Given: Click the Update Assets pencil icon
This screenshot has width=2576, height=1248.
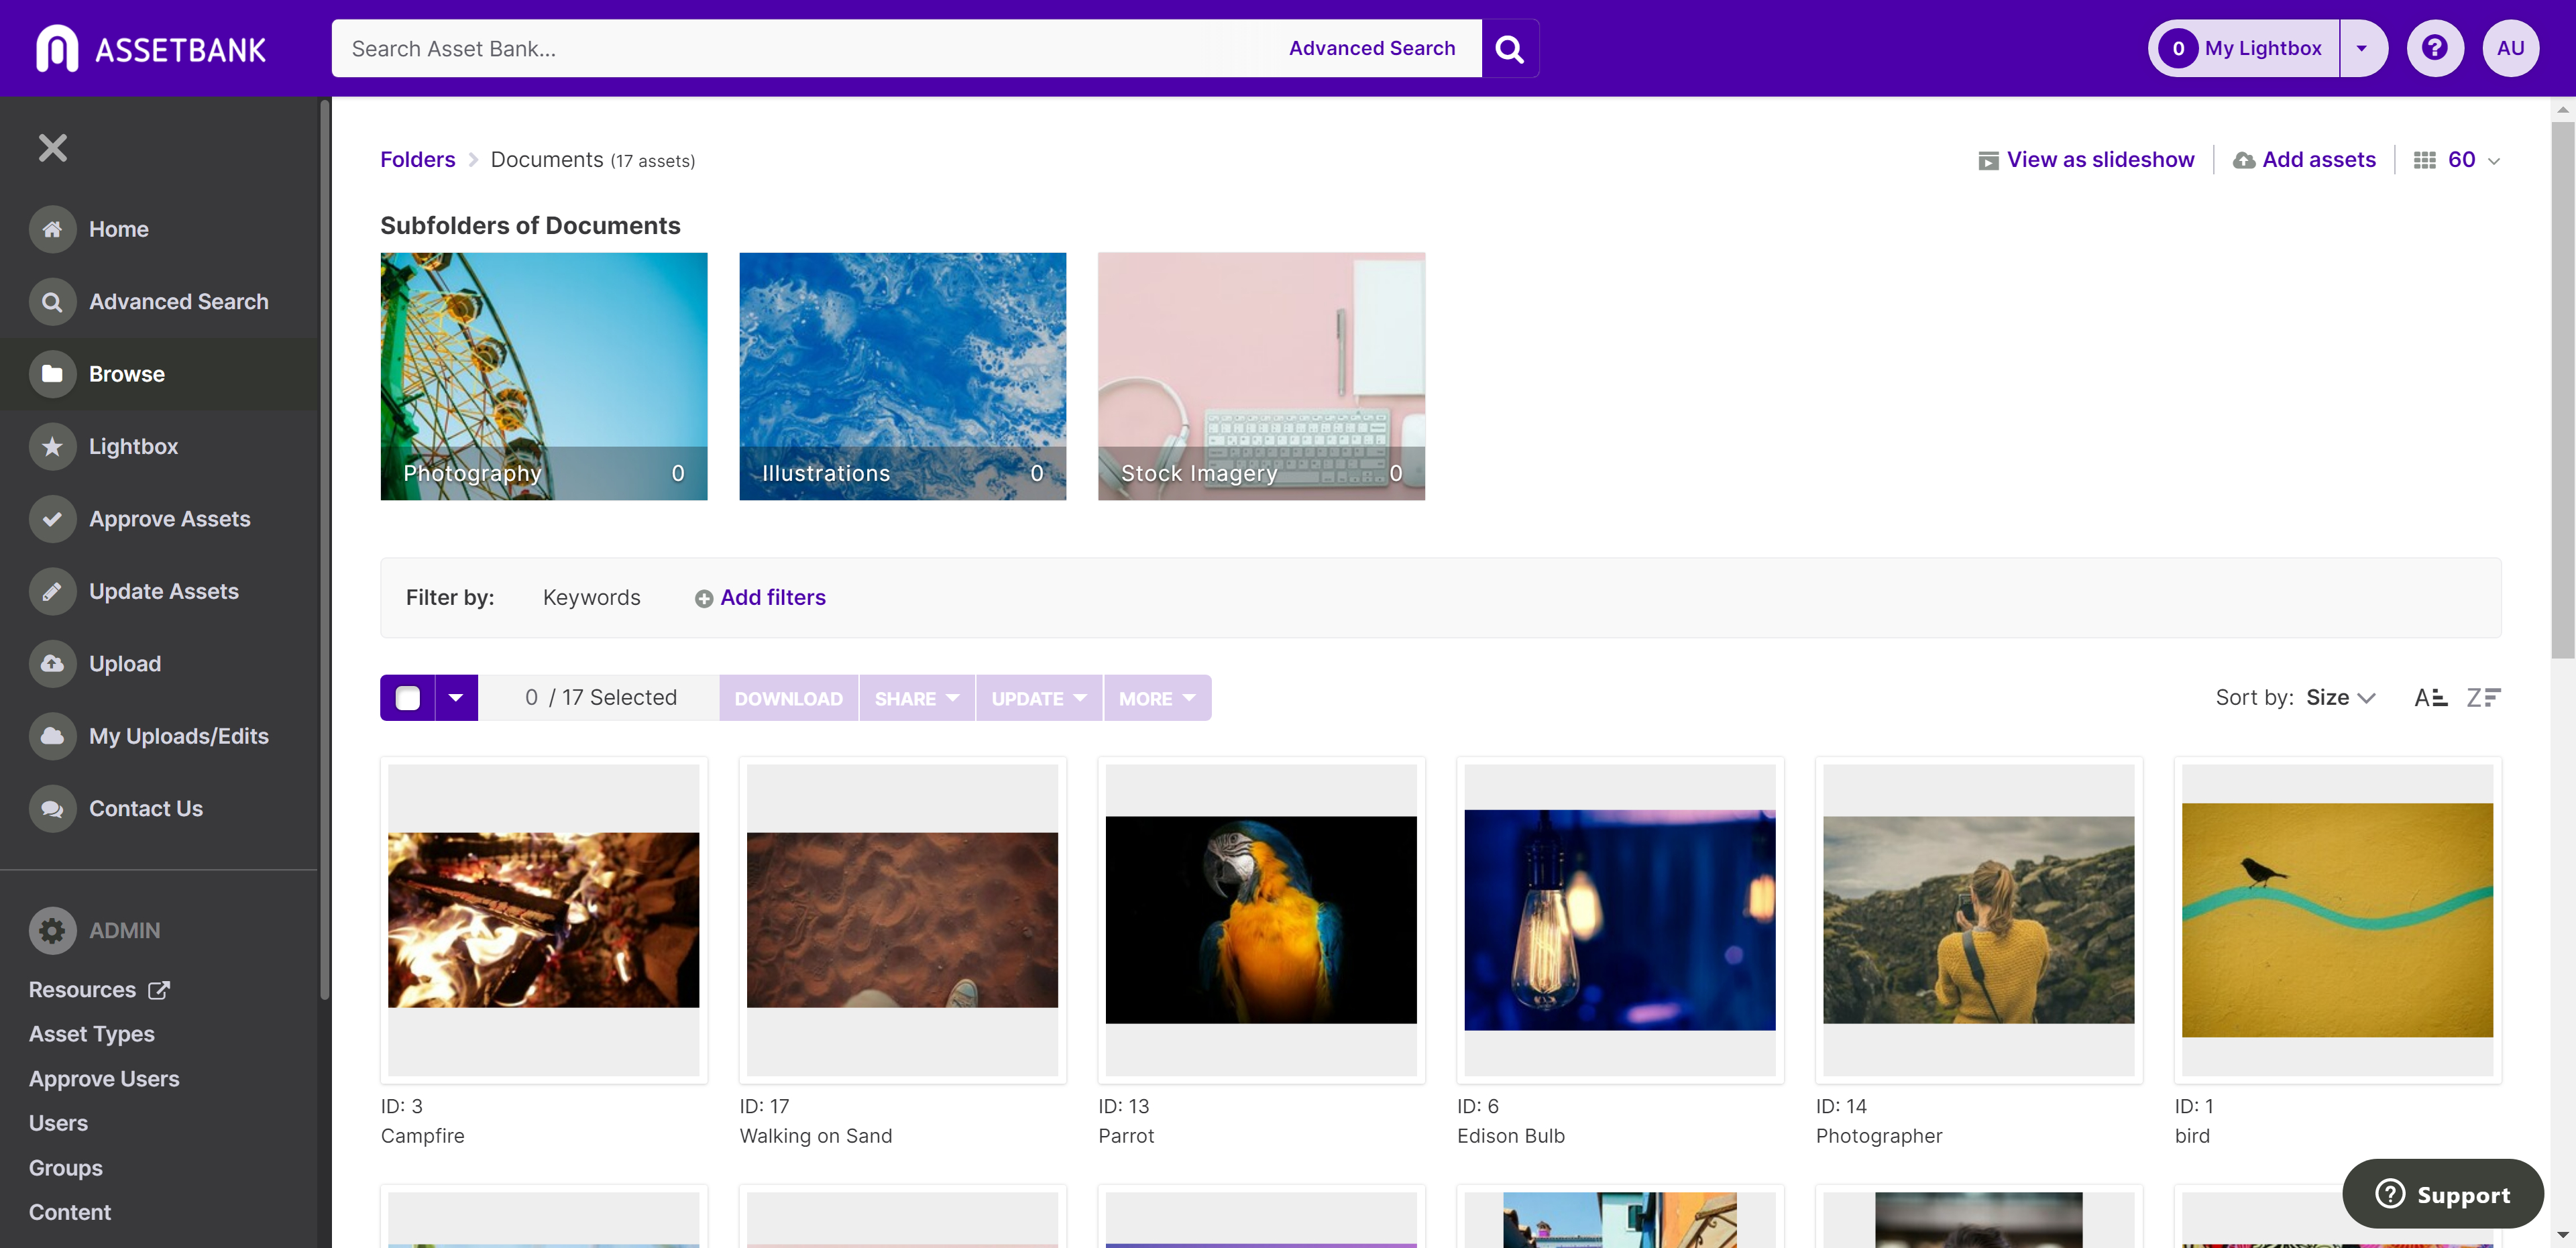Looking at the screenshot, I should pyautogui.click(x=53, y=592).
